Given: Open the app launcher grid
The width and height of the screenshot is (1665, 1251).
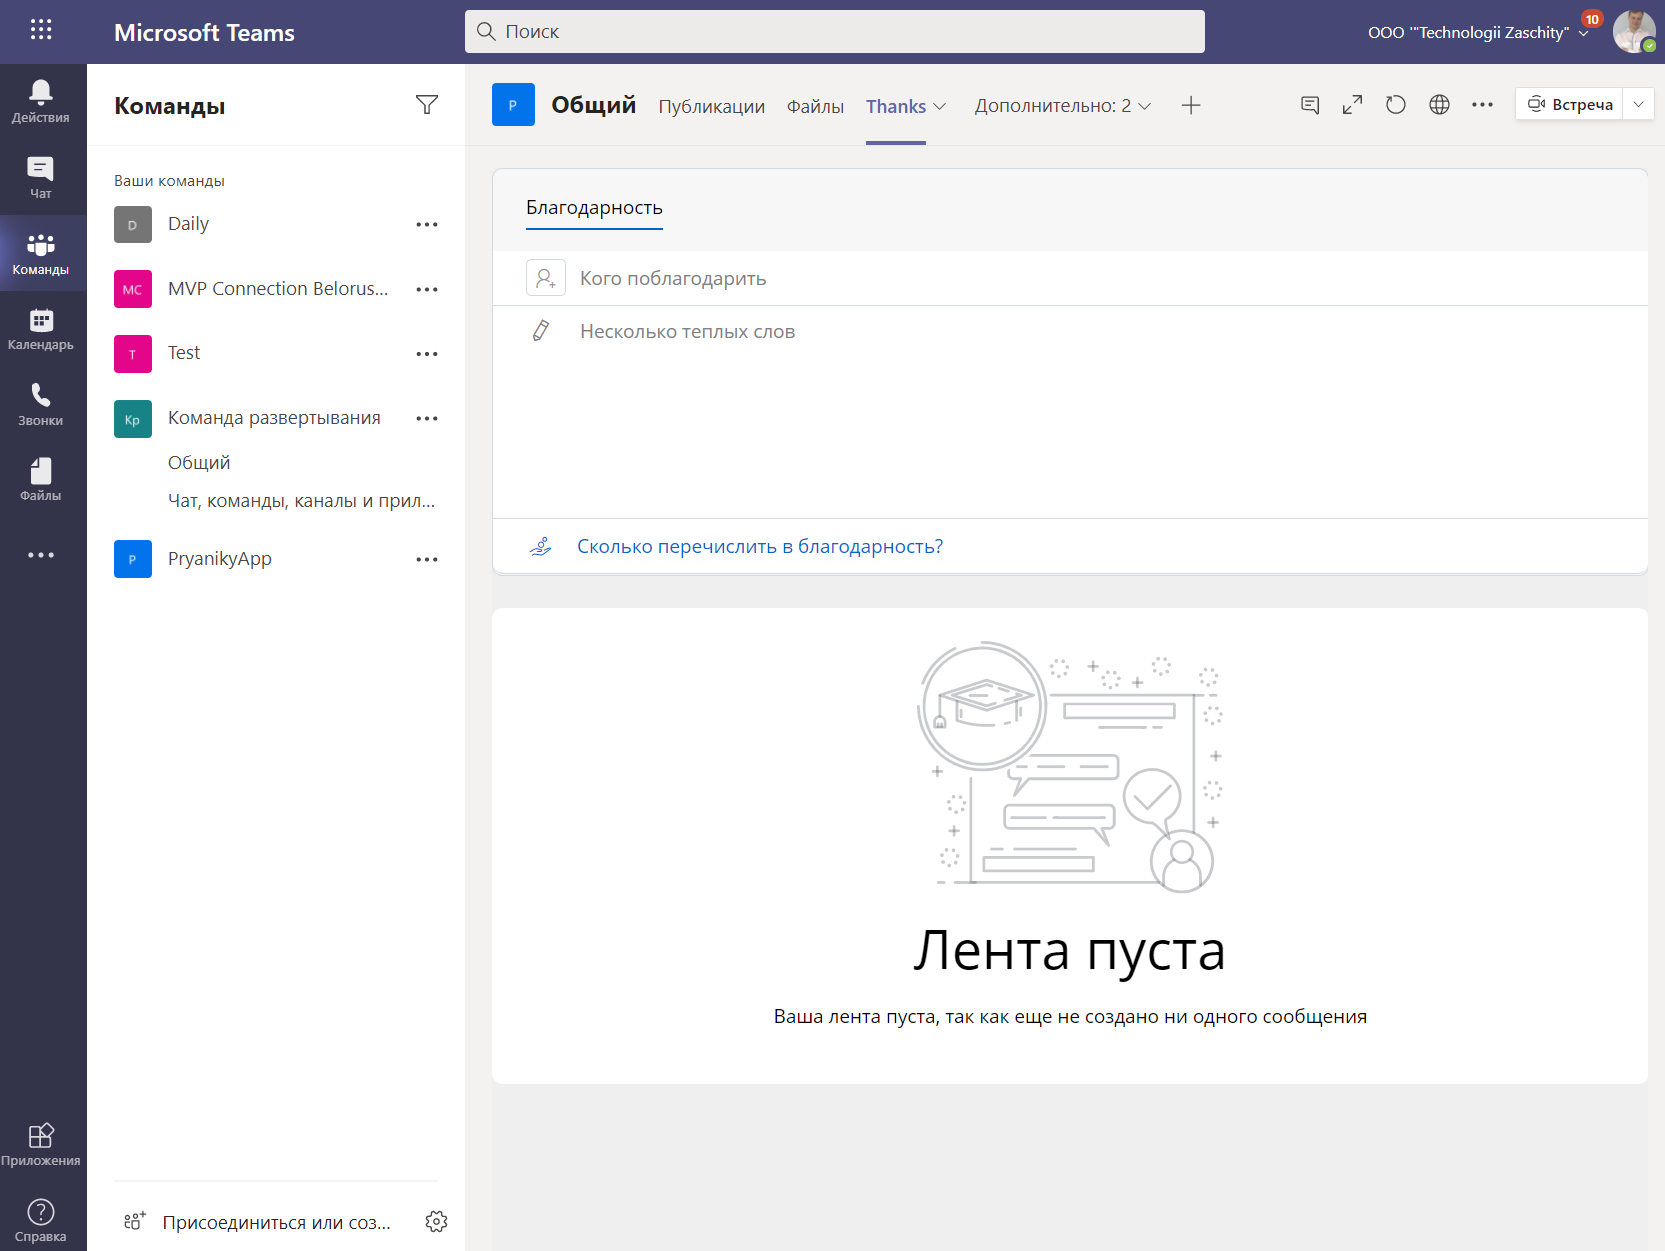Looking at the screenshot, I should tap(41, 30).
